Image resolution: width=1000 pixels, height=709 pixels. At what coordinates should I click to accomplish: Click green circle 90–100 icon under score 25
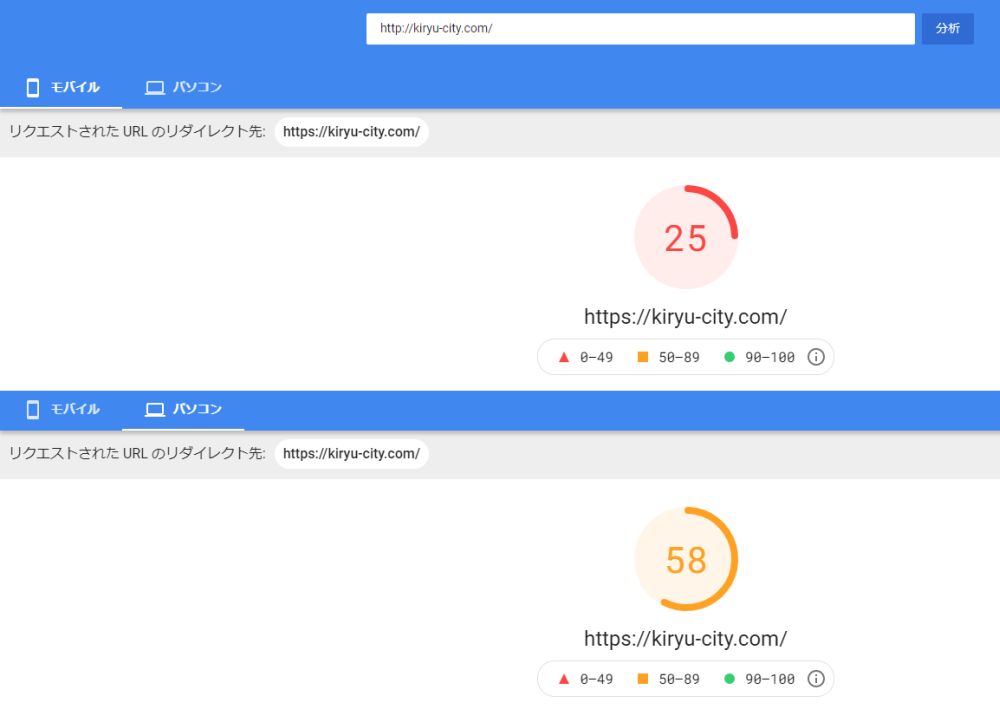coord(729,357)
